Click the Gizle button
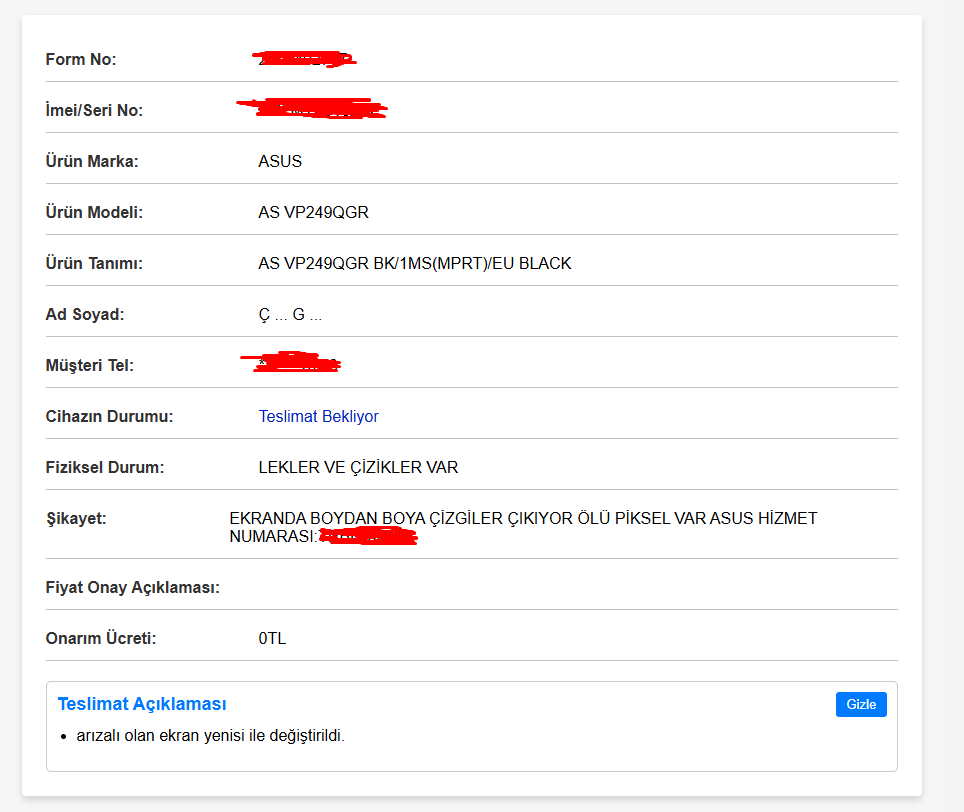This screenshot has height=812, width=964. coord(861,704)
